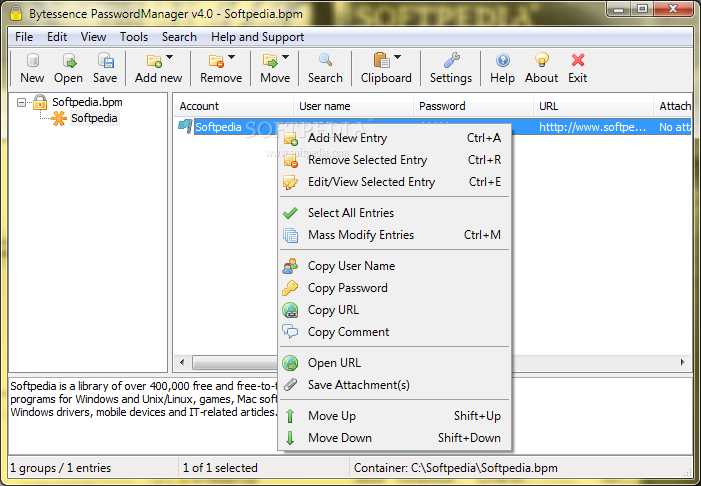Click the horizontal scrollbar thumb
Viewport: 701px width, 486px height.
tap(235, 363)
